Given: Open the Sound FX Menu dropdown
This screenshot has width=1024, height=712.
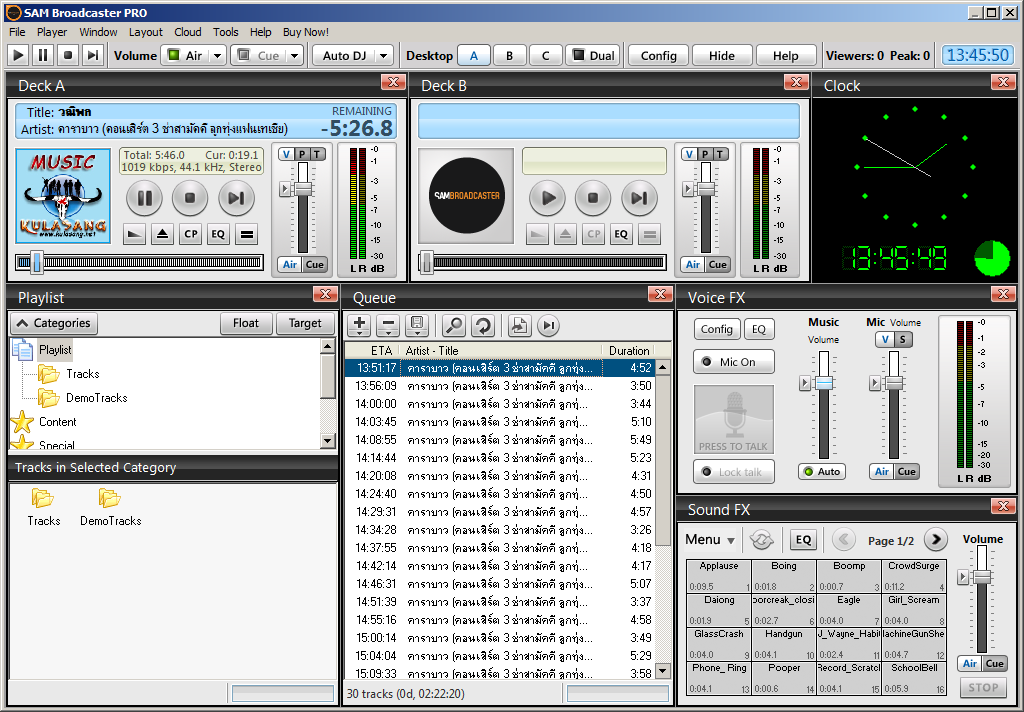Looking at the screenshot, I should [710, 540].
